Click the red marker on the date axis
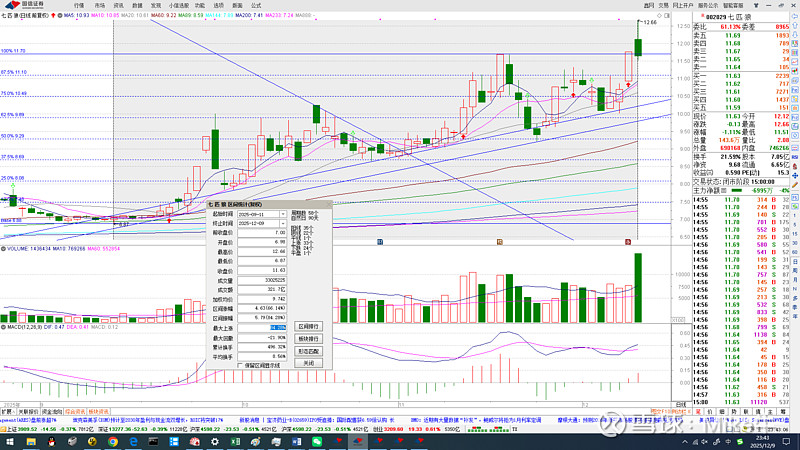The width and height of the screenshot is (800, 450). click(x=627, y=241)
